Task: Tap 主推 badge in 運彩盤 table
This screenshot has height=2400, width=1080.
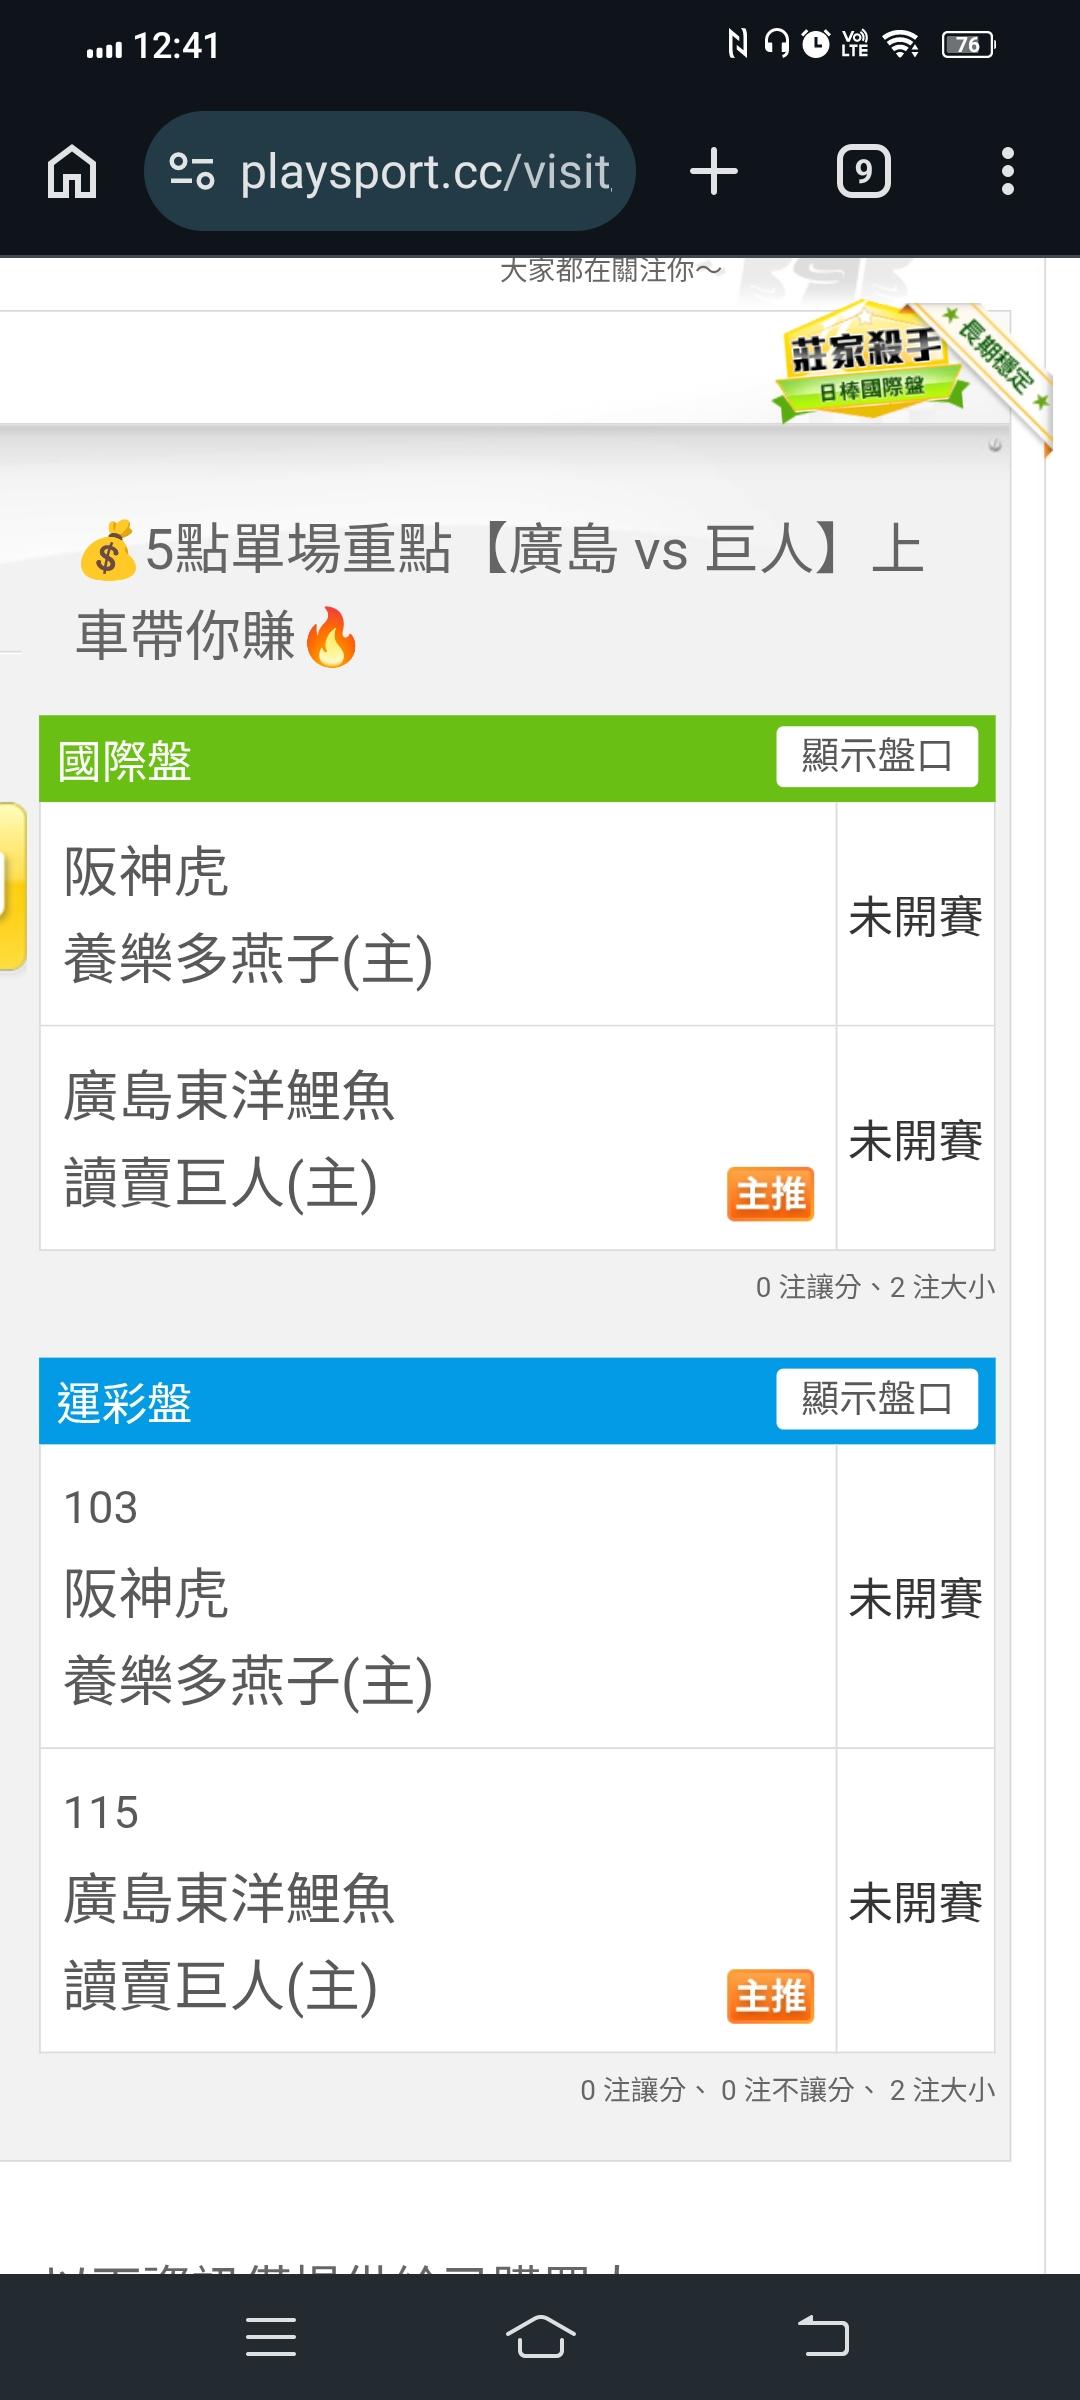Action: pyautogui.click(x=770, y=1996)
